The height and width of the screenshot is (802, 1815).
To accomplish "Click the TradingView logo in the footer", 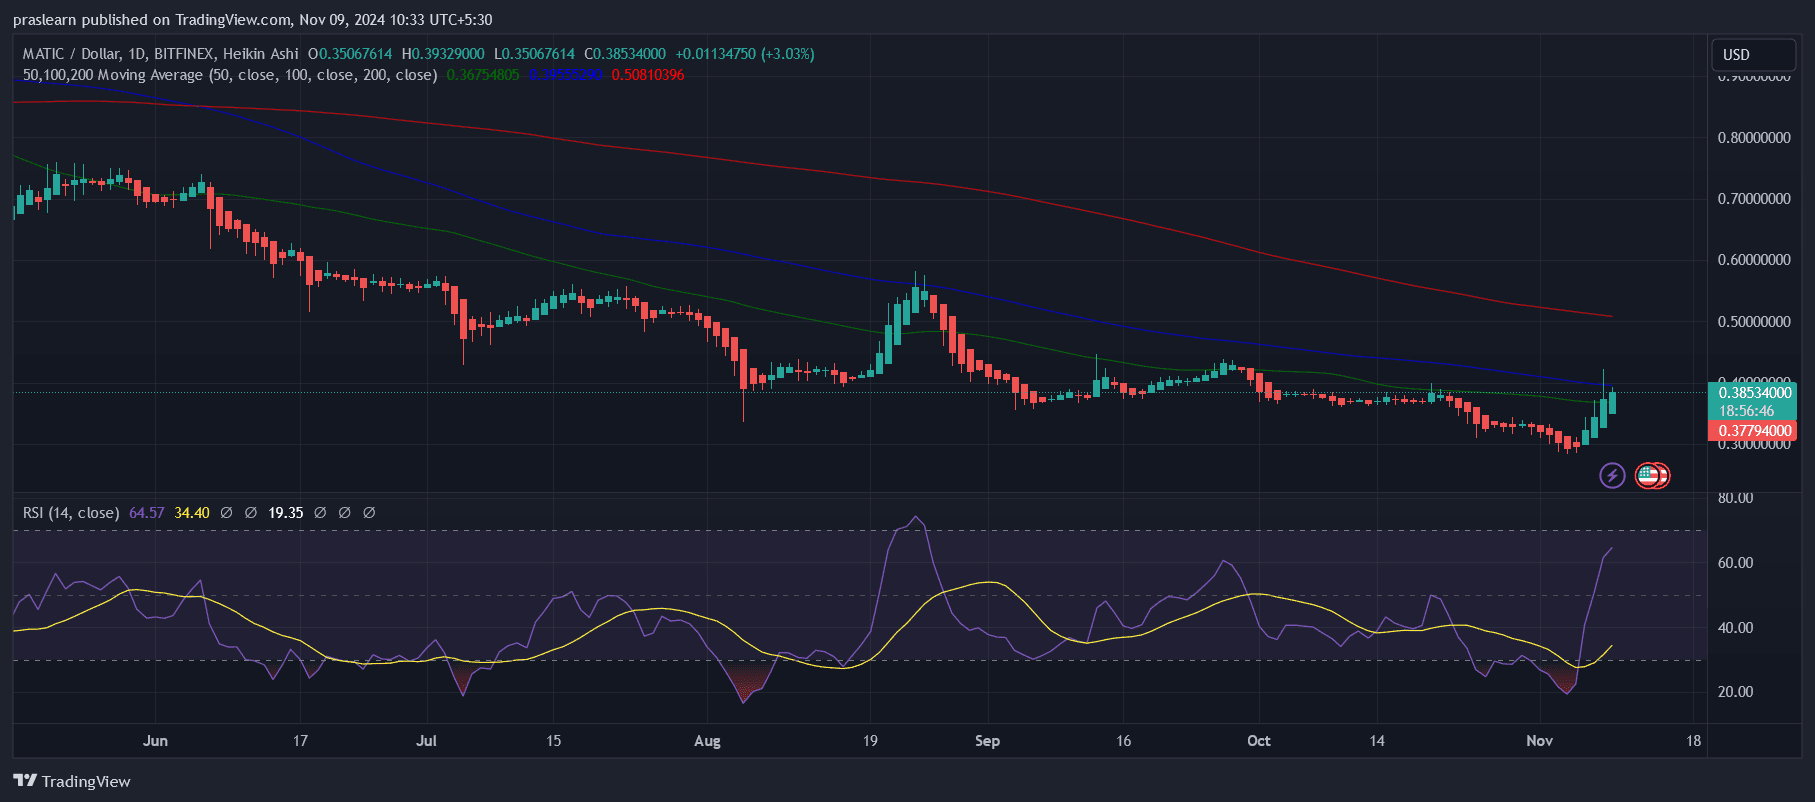I will click(x=72, y=781).
